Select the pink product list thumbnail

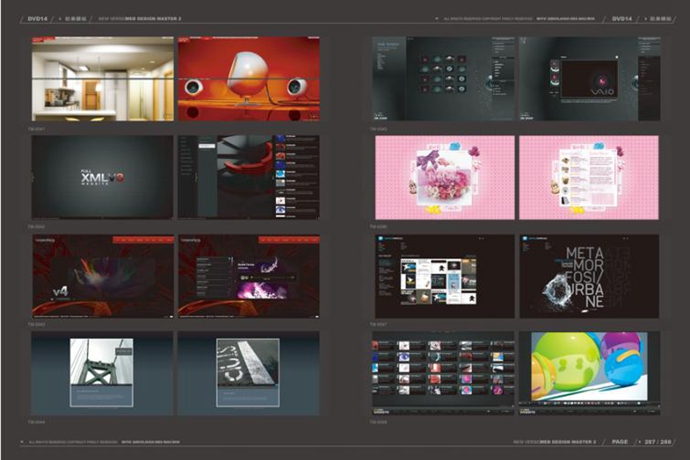coord(589,177)
